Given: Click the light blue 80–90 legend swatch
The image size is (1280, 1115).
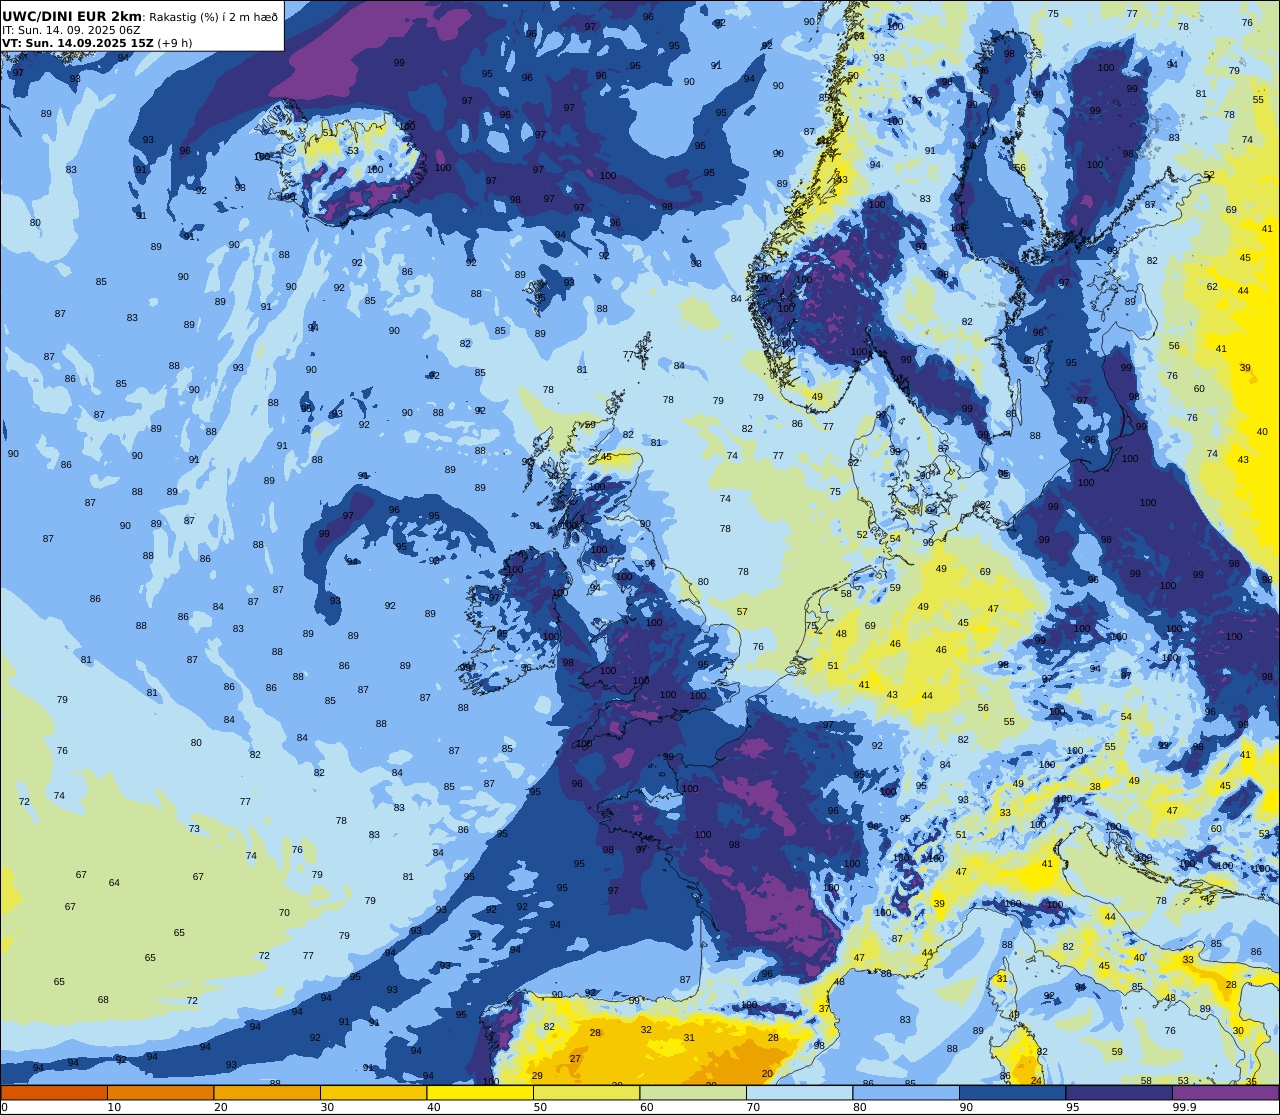Looking at the screenshot, I should pyautogui.click(x=906, y=1092).
